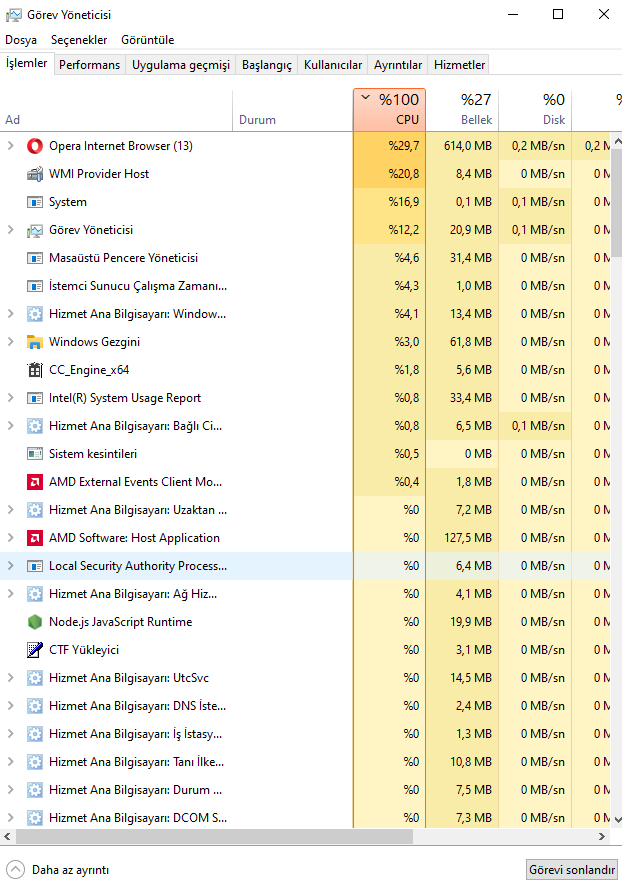Screen dimensions: 622x886
Task: Click the gear icon of Hizmet Ana Bilgisayarı: Uzaktan
Action: pyautogui.click(x=35, y=510)
